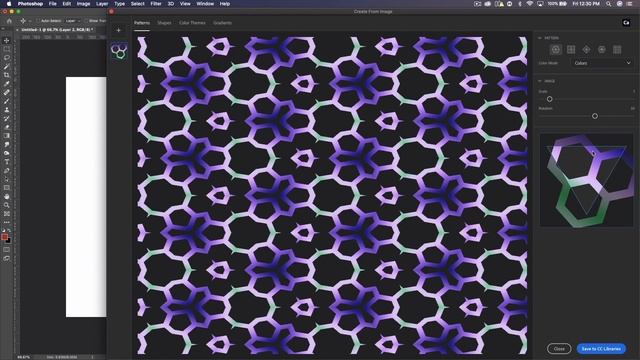
Task: Select the Clone Stamp tool
Action: [x=7, y=110]
